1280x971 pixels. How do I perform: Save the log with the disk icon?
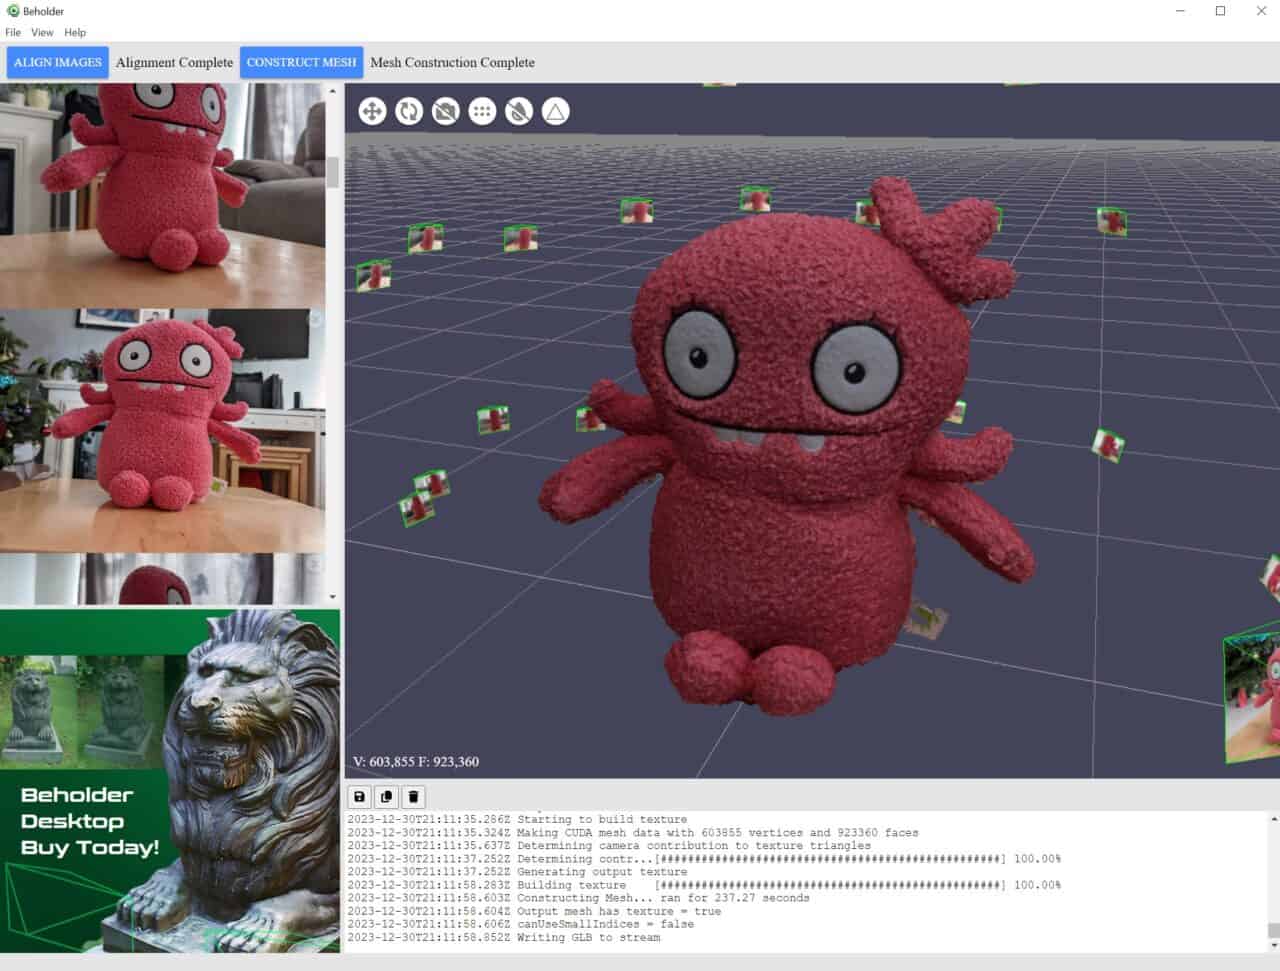point(359,797)
